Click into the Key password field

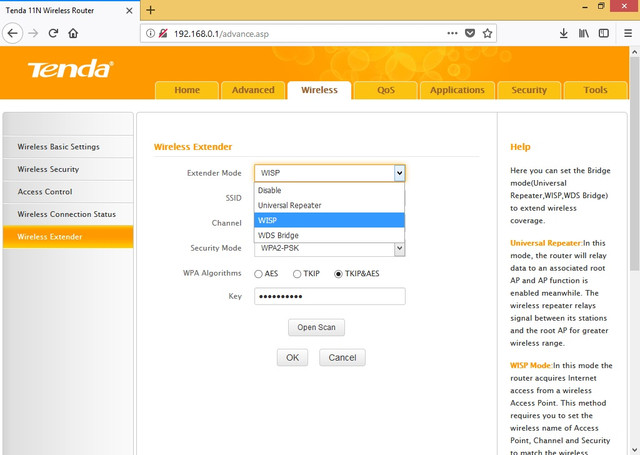(330, 296)
